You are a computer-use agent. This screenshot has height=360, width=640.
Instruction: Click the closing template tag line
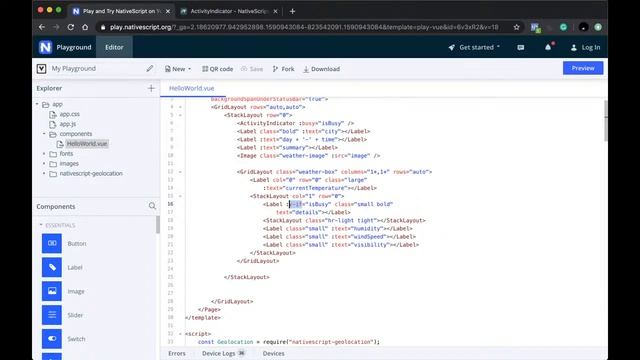[x=203, y=318]
